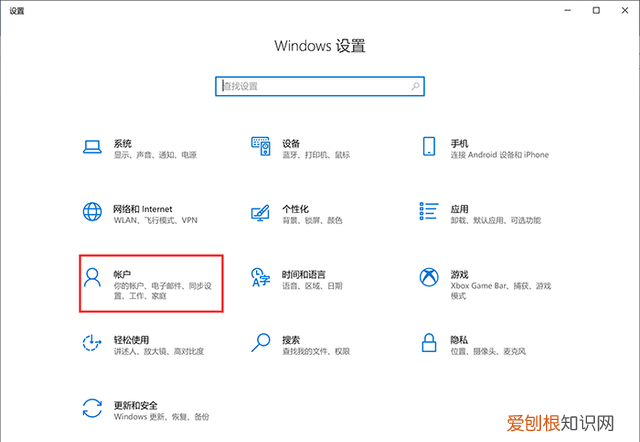Select the 帐户 title text

[x=122, y=275]
